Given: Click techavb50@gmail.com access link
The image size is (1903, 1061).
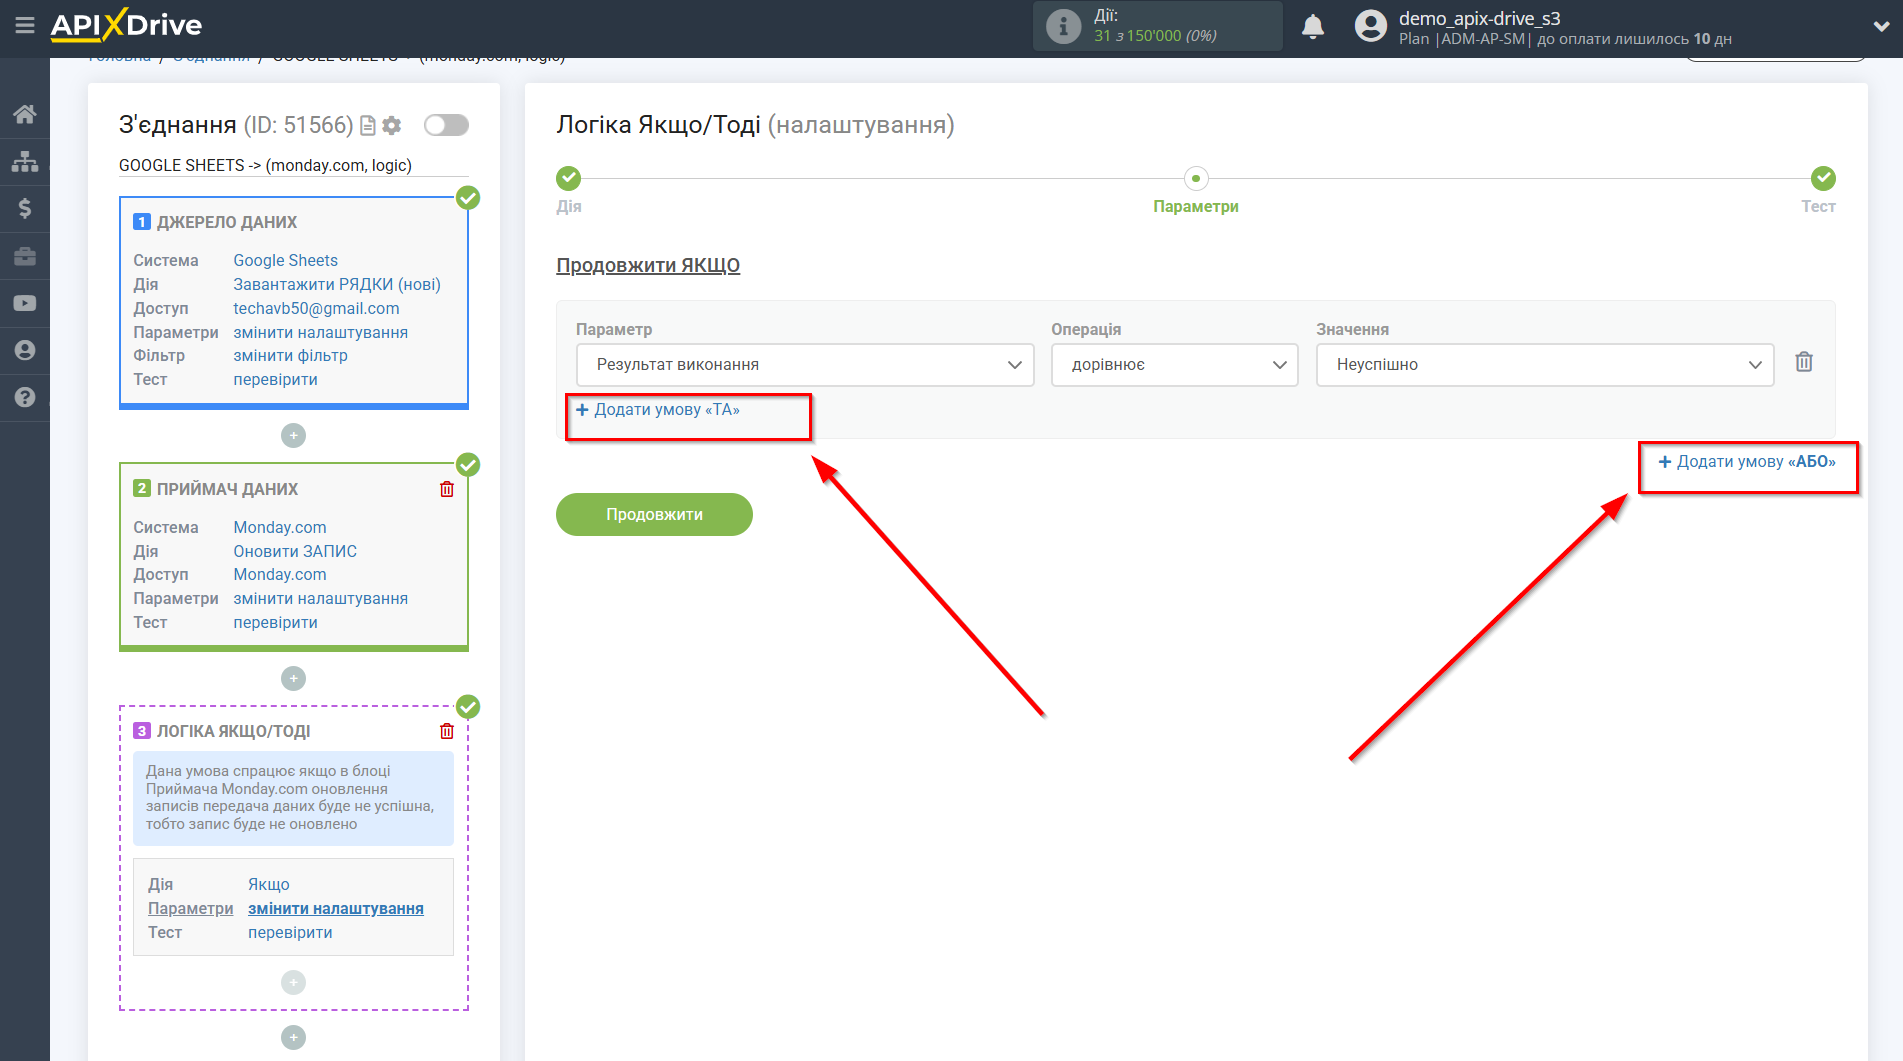Looking at the screenshot, I should click(316, 308).
